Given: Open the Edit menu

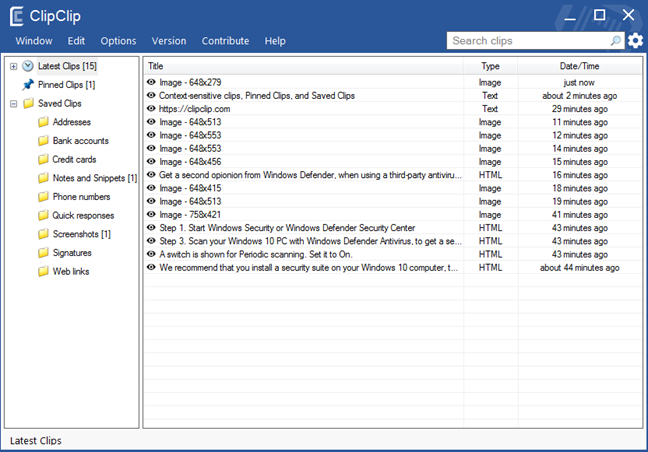Looking at the screenshot, I should point(76,41).
